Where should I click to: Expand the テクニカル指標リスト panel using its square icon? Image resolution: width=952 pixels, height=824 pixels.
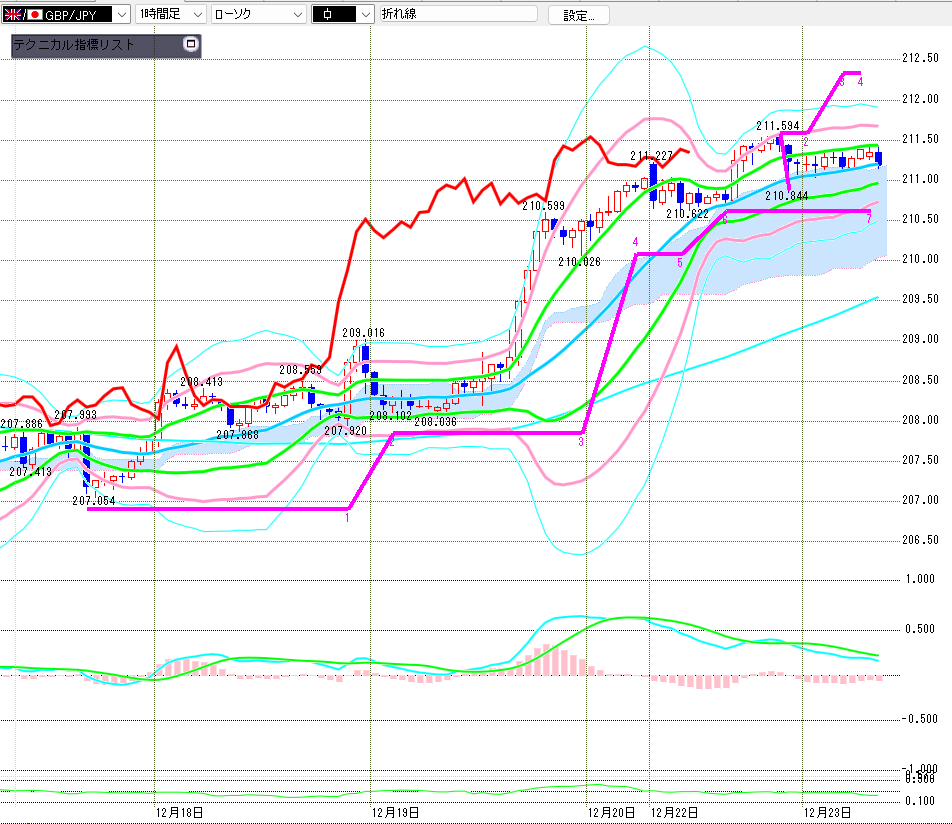tap(191, 44)
